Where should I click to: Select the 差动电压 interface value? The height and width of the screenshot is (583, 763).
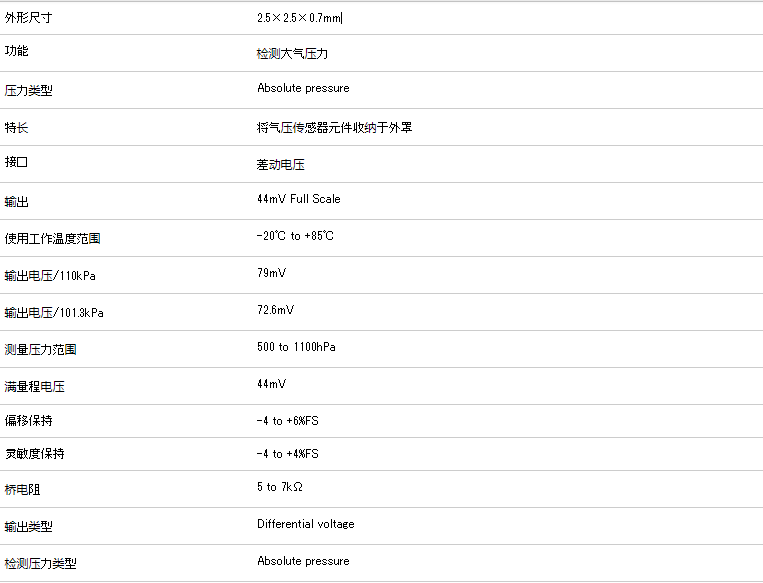280,165
